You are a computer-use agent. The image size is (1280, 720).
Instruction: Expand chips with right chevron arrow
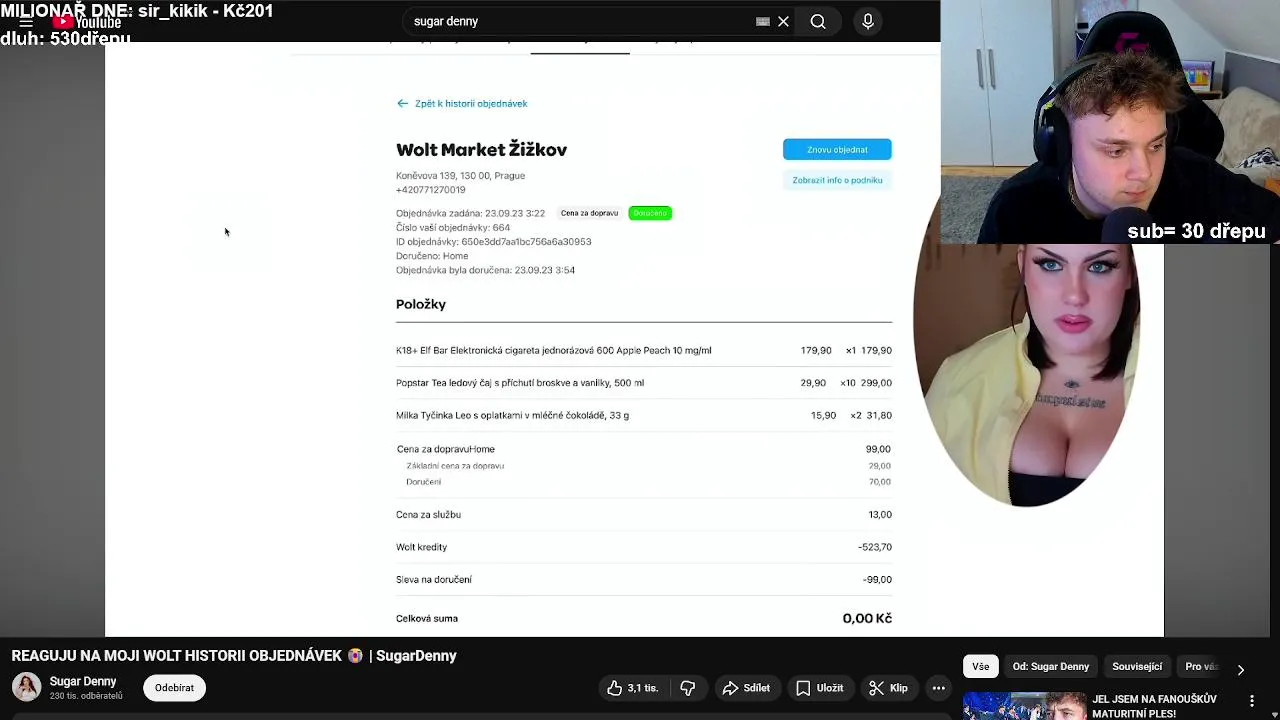point(1241,669)
